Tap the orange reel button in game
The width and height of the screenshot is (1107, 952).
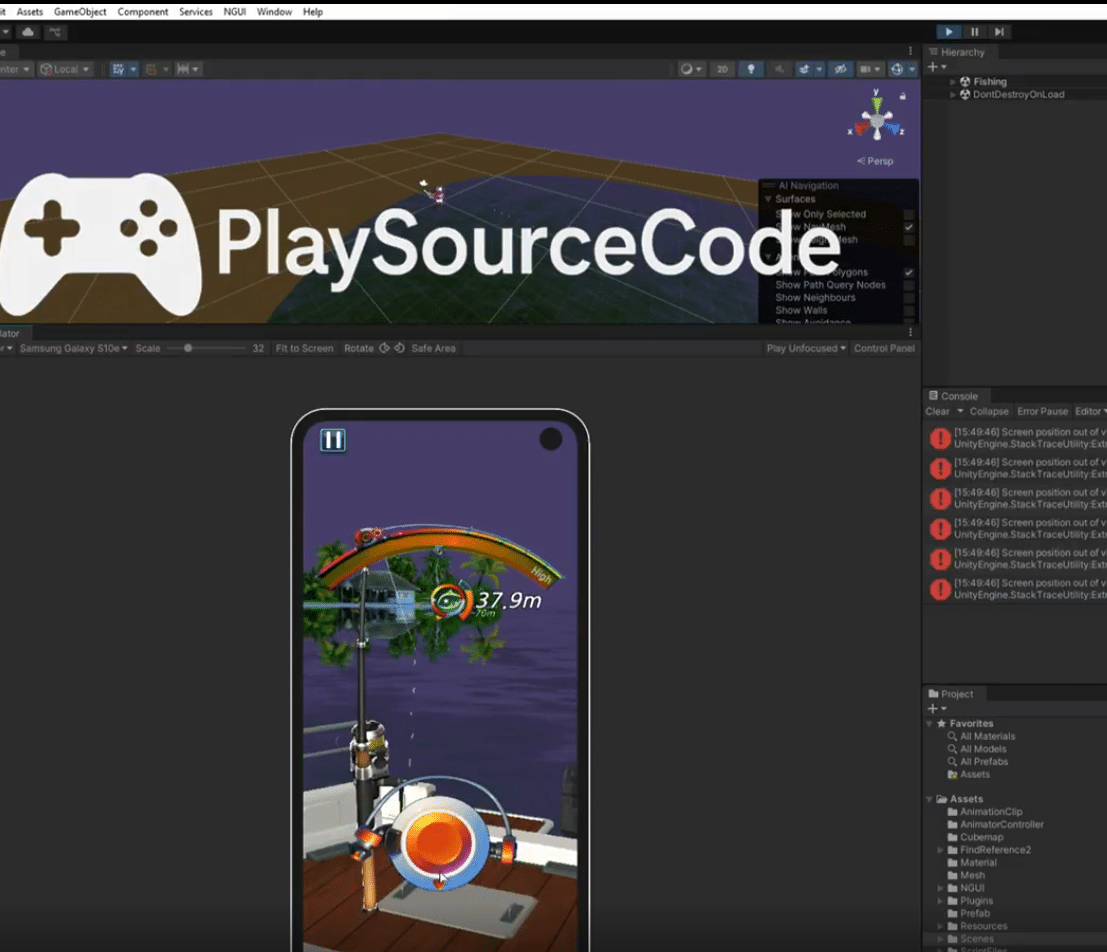[x=437, y=843]
